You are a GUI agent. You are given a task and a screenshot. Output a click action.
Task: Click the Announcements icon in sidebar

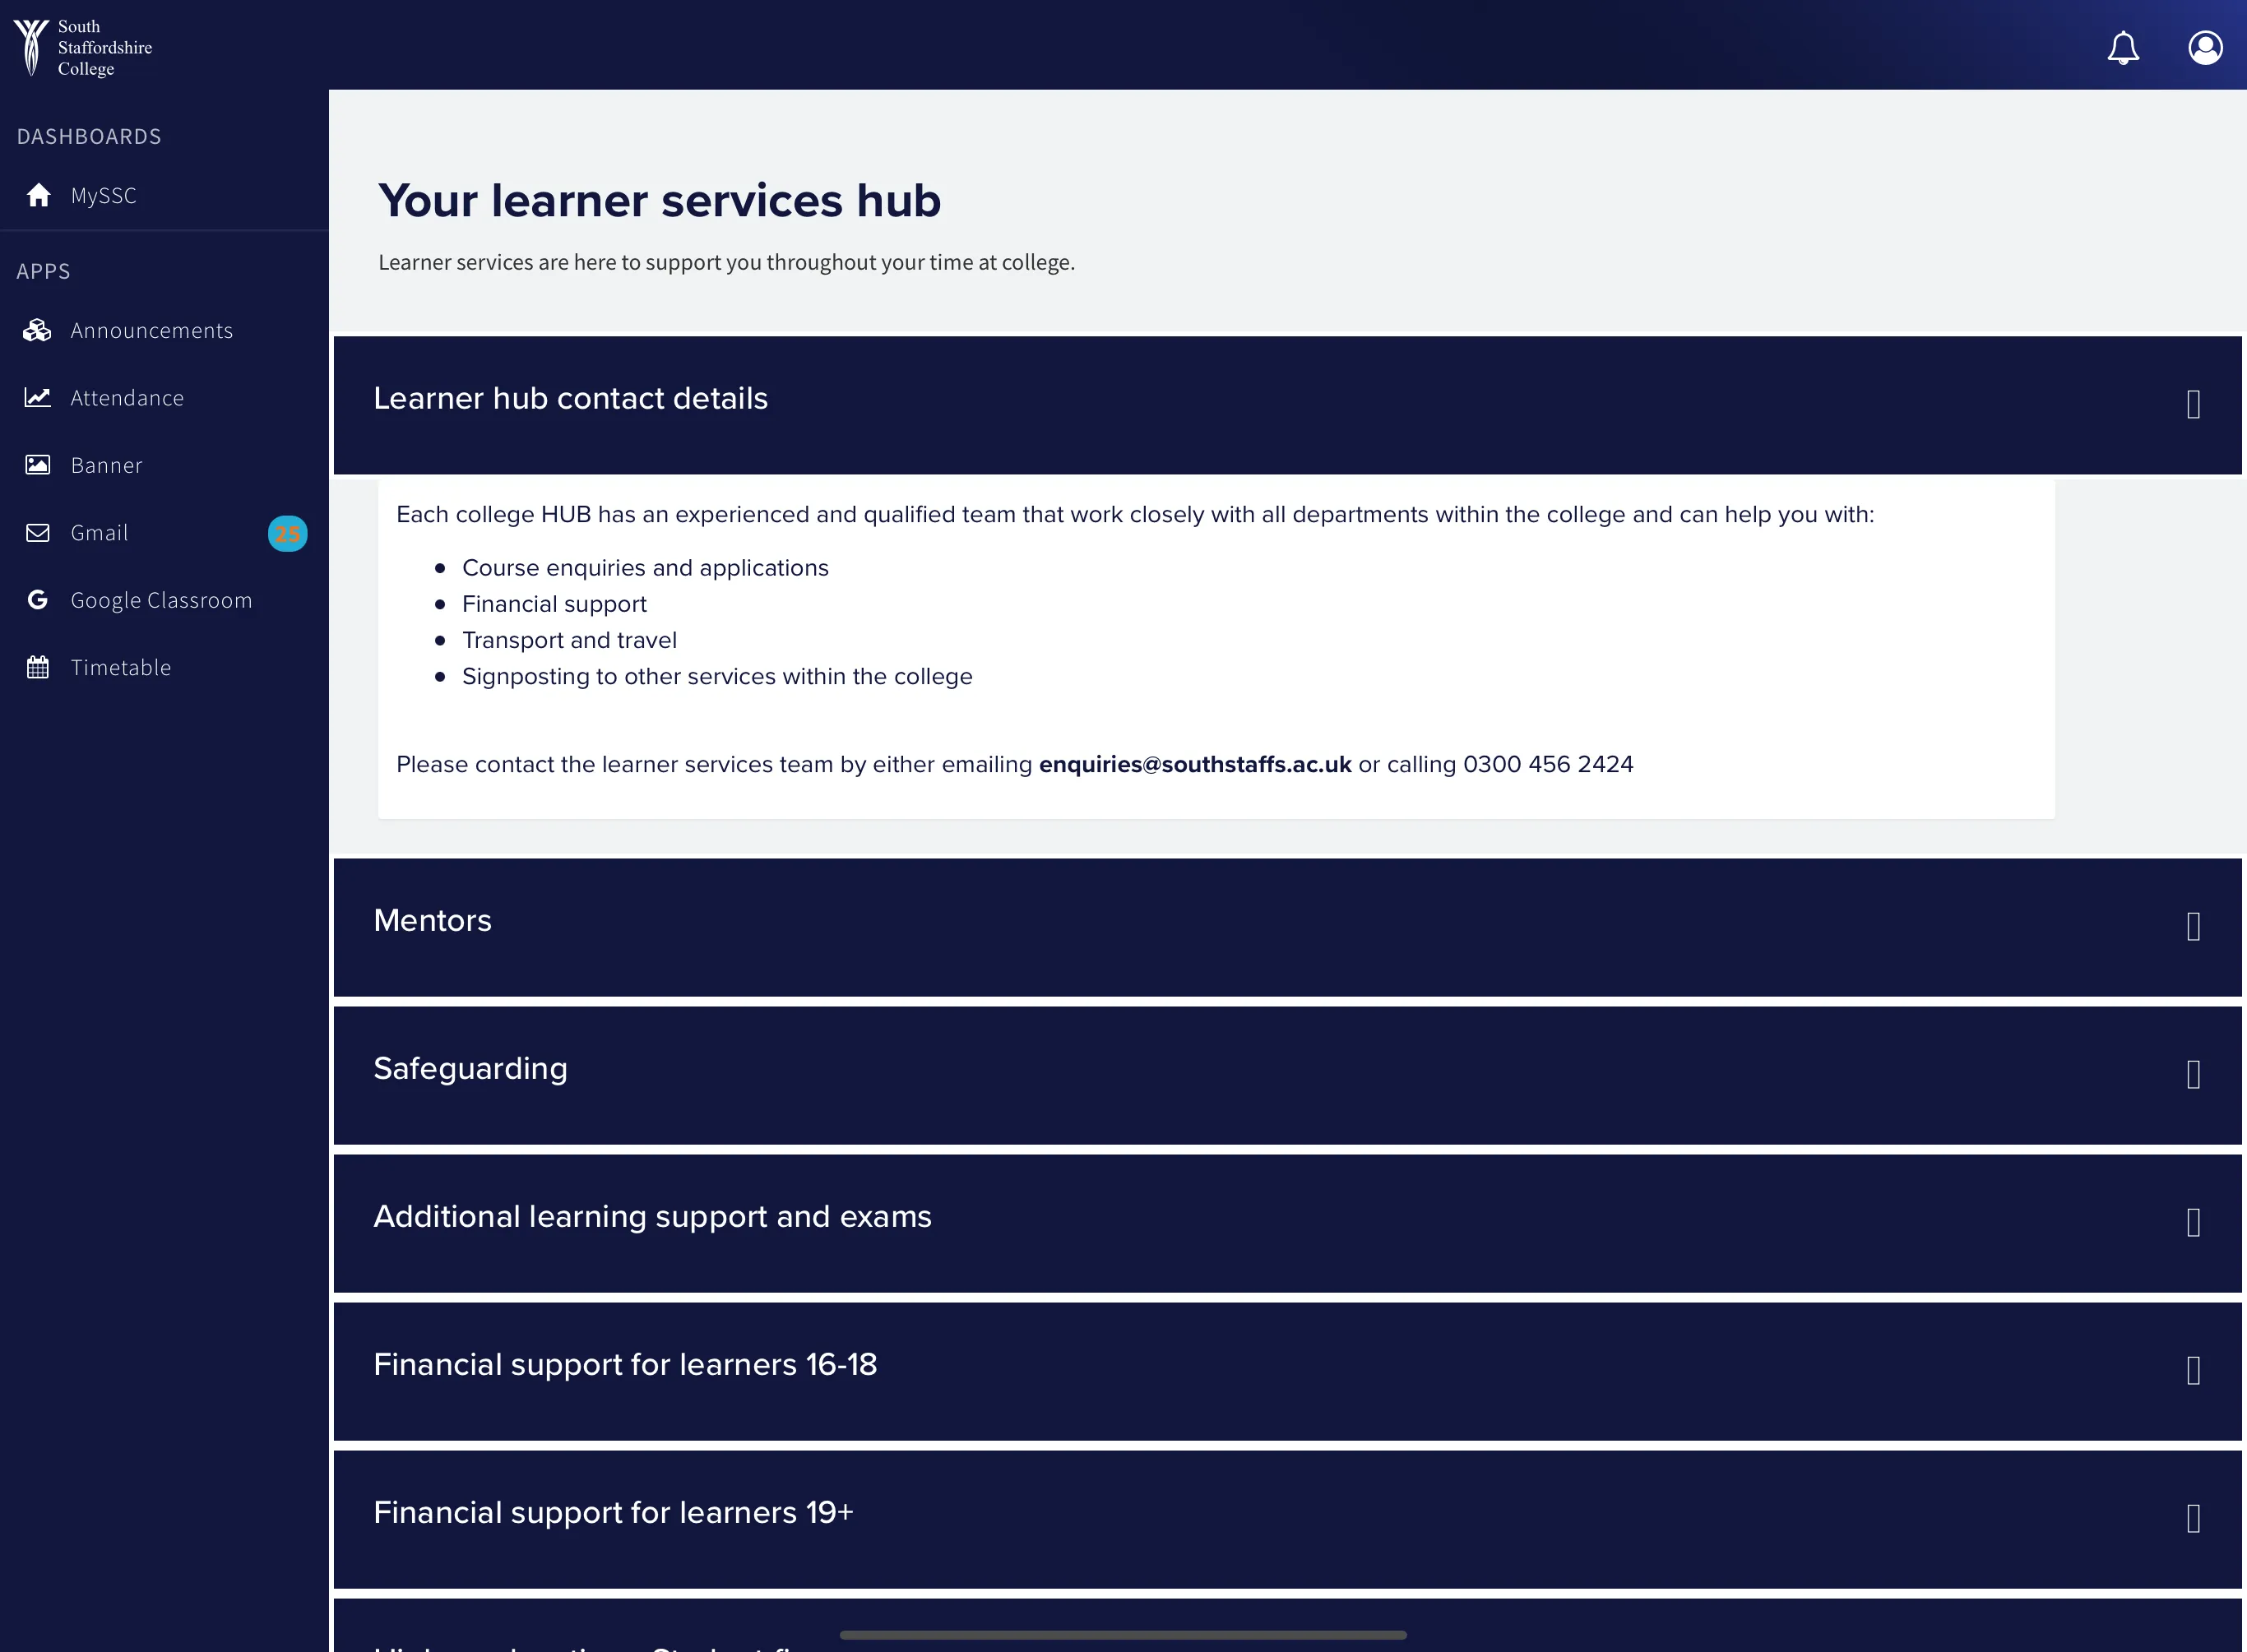tap(39, 330)
